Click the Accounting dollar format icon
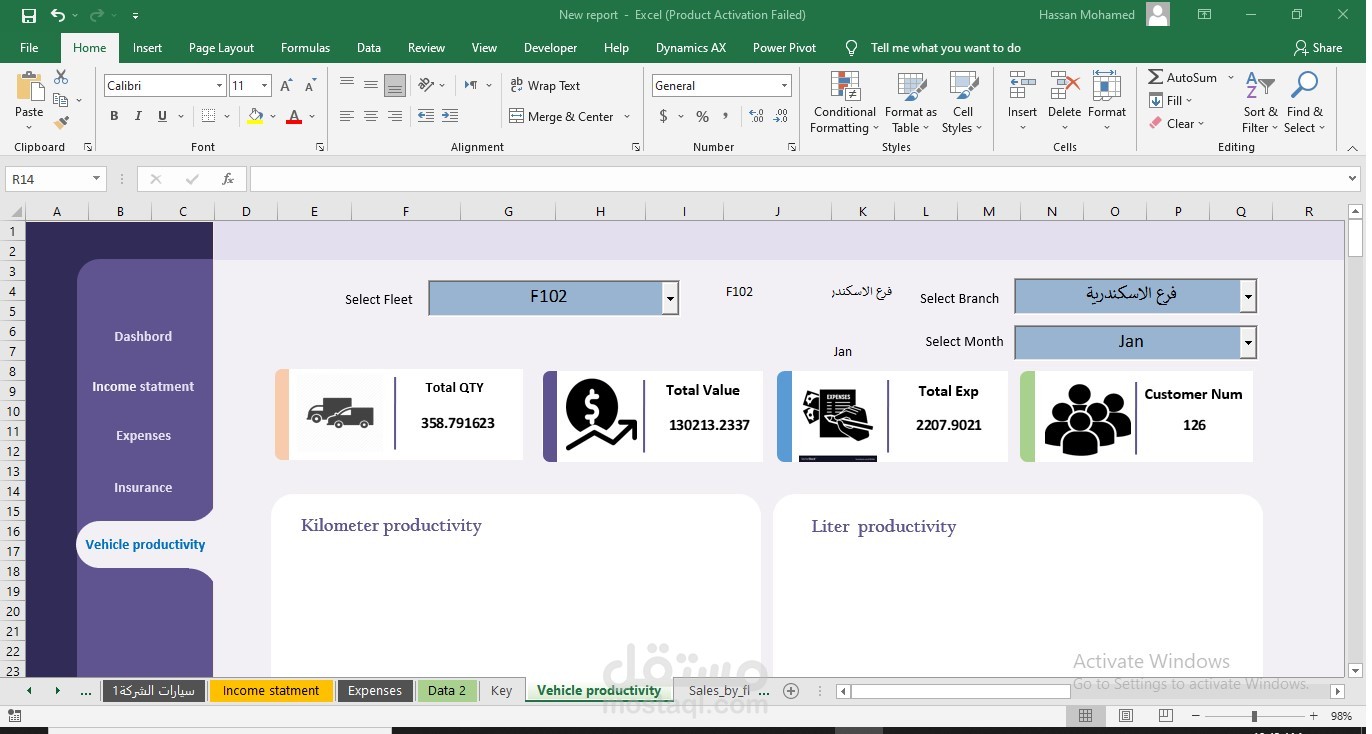Image resolution: width=1372 pixels, height=734 pixels. pos(663,116)
